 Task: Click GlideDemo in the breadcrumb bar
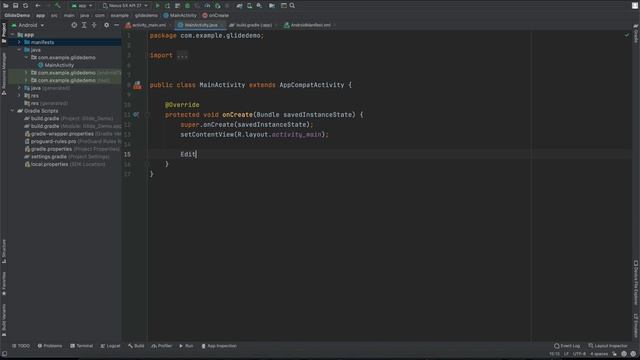17,16
